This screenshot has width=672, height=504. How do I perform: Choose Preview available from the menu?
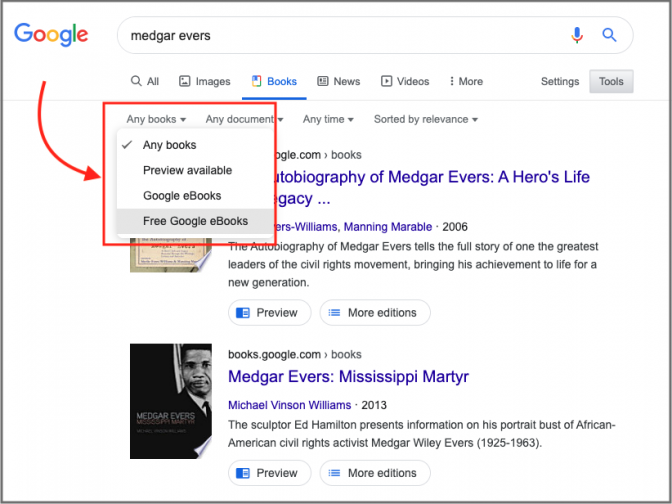pyautogui.click(x=195, y=170)
